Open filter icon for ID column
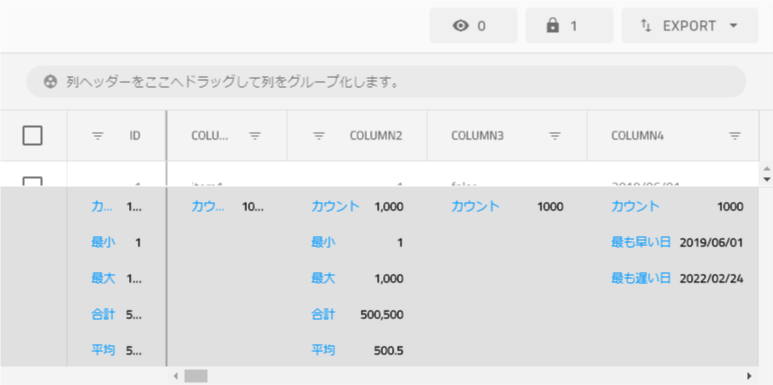773x385 pixels. pyautogui.click(x=98, y=136)
